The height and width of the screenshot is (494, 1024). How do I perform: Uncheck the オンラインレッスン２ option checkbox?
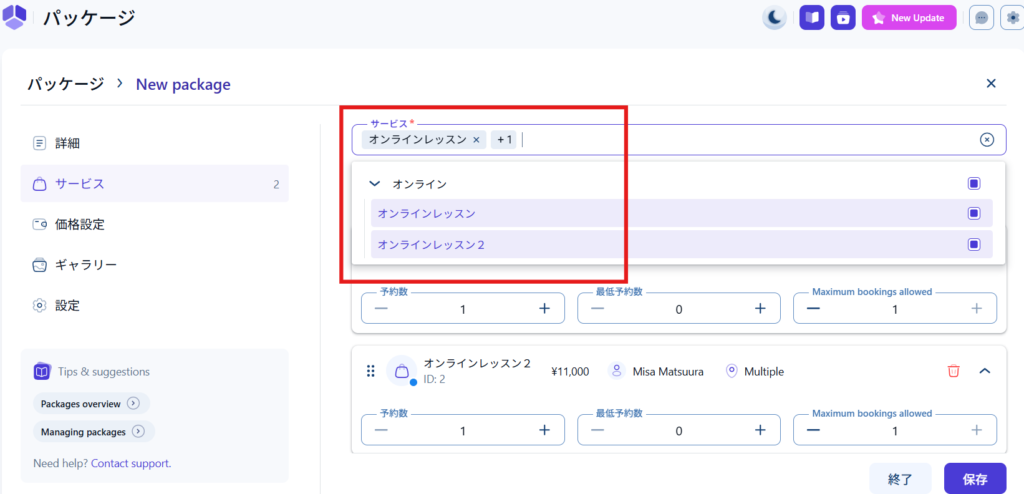[973, 244]
